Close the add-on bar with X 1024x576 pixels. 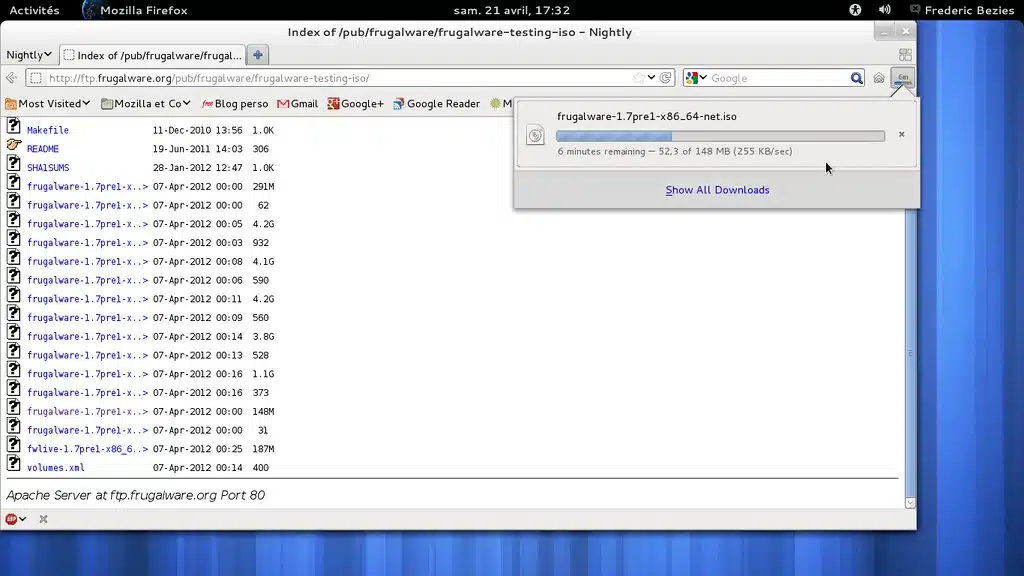[x=43, y=519]
